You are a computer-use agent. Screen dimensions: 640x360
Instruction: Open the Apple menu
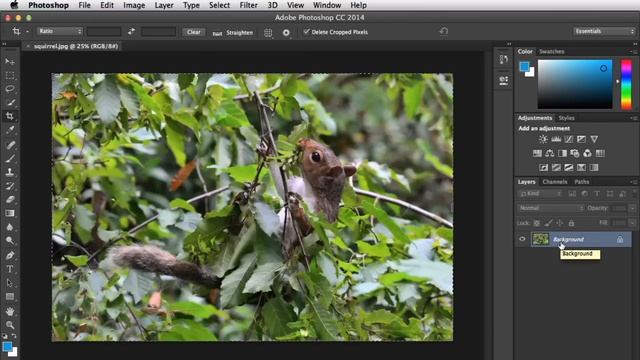[x=14, y=5]
